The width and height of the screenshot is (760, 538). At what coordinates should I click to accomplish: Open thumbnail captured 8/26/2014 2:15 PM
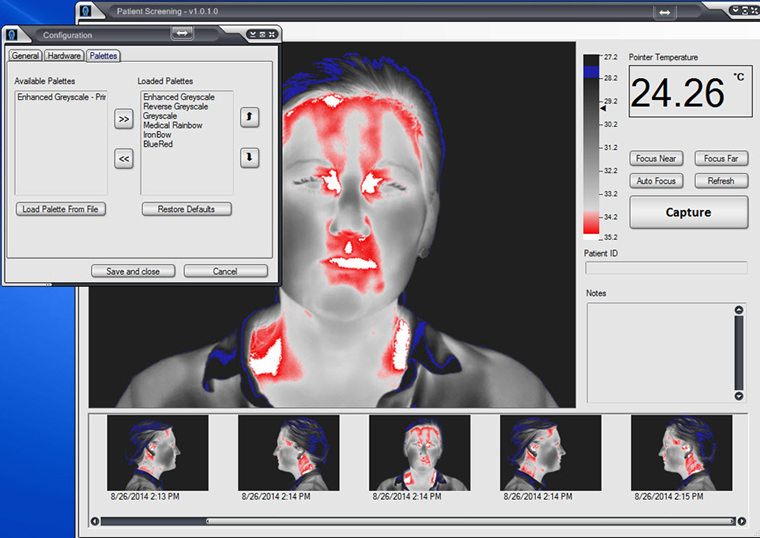[x=681, y=453]
